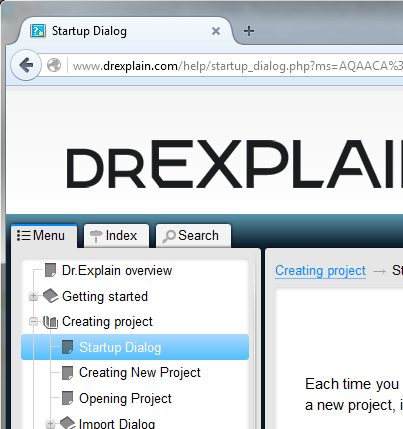Switch to the Search tab
Viewport: 403px width, 429px height.
tap(193, 236)
